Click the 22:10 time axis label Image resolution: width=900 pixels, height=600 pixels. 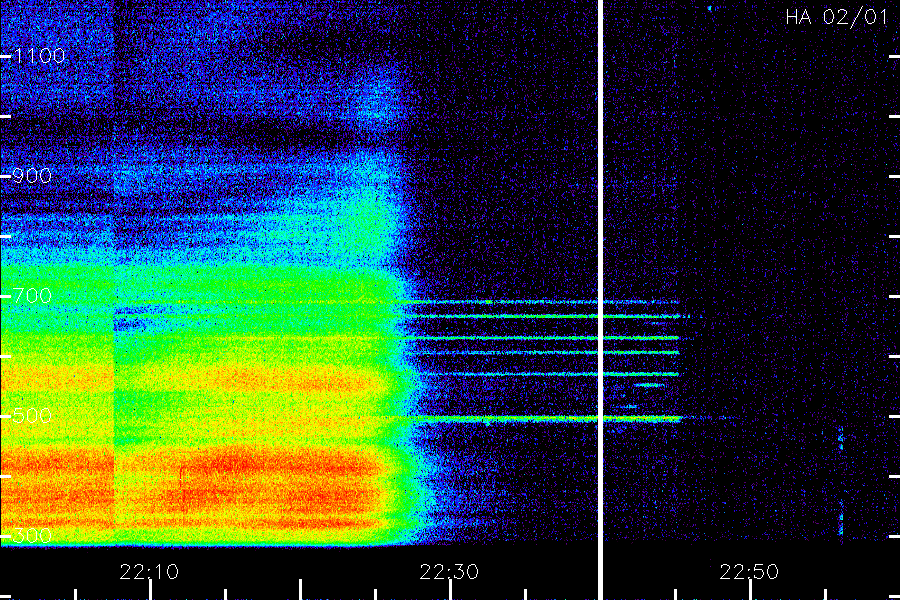pos(149,572)
